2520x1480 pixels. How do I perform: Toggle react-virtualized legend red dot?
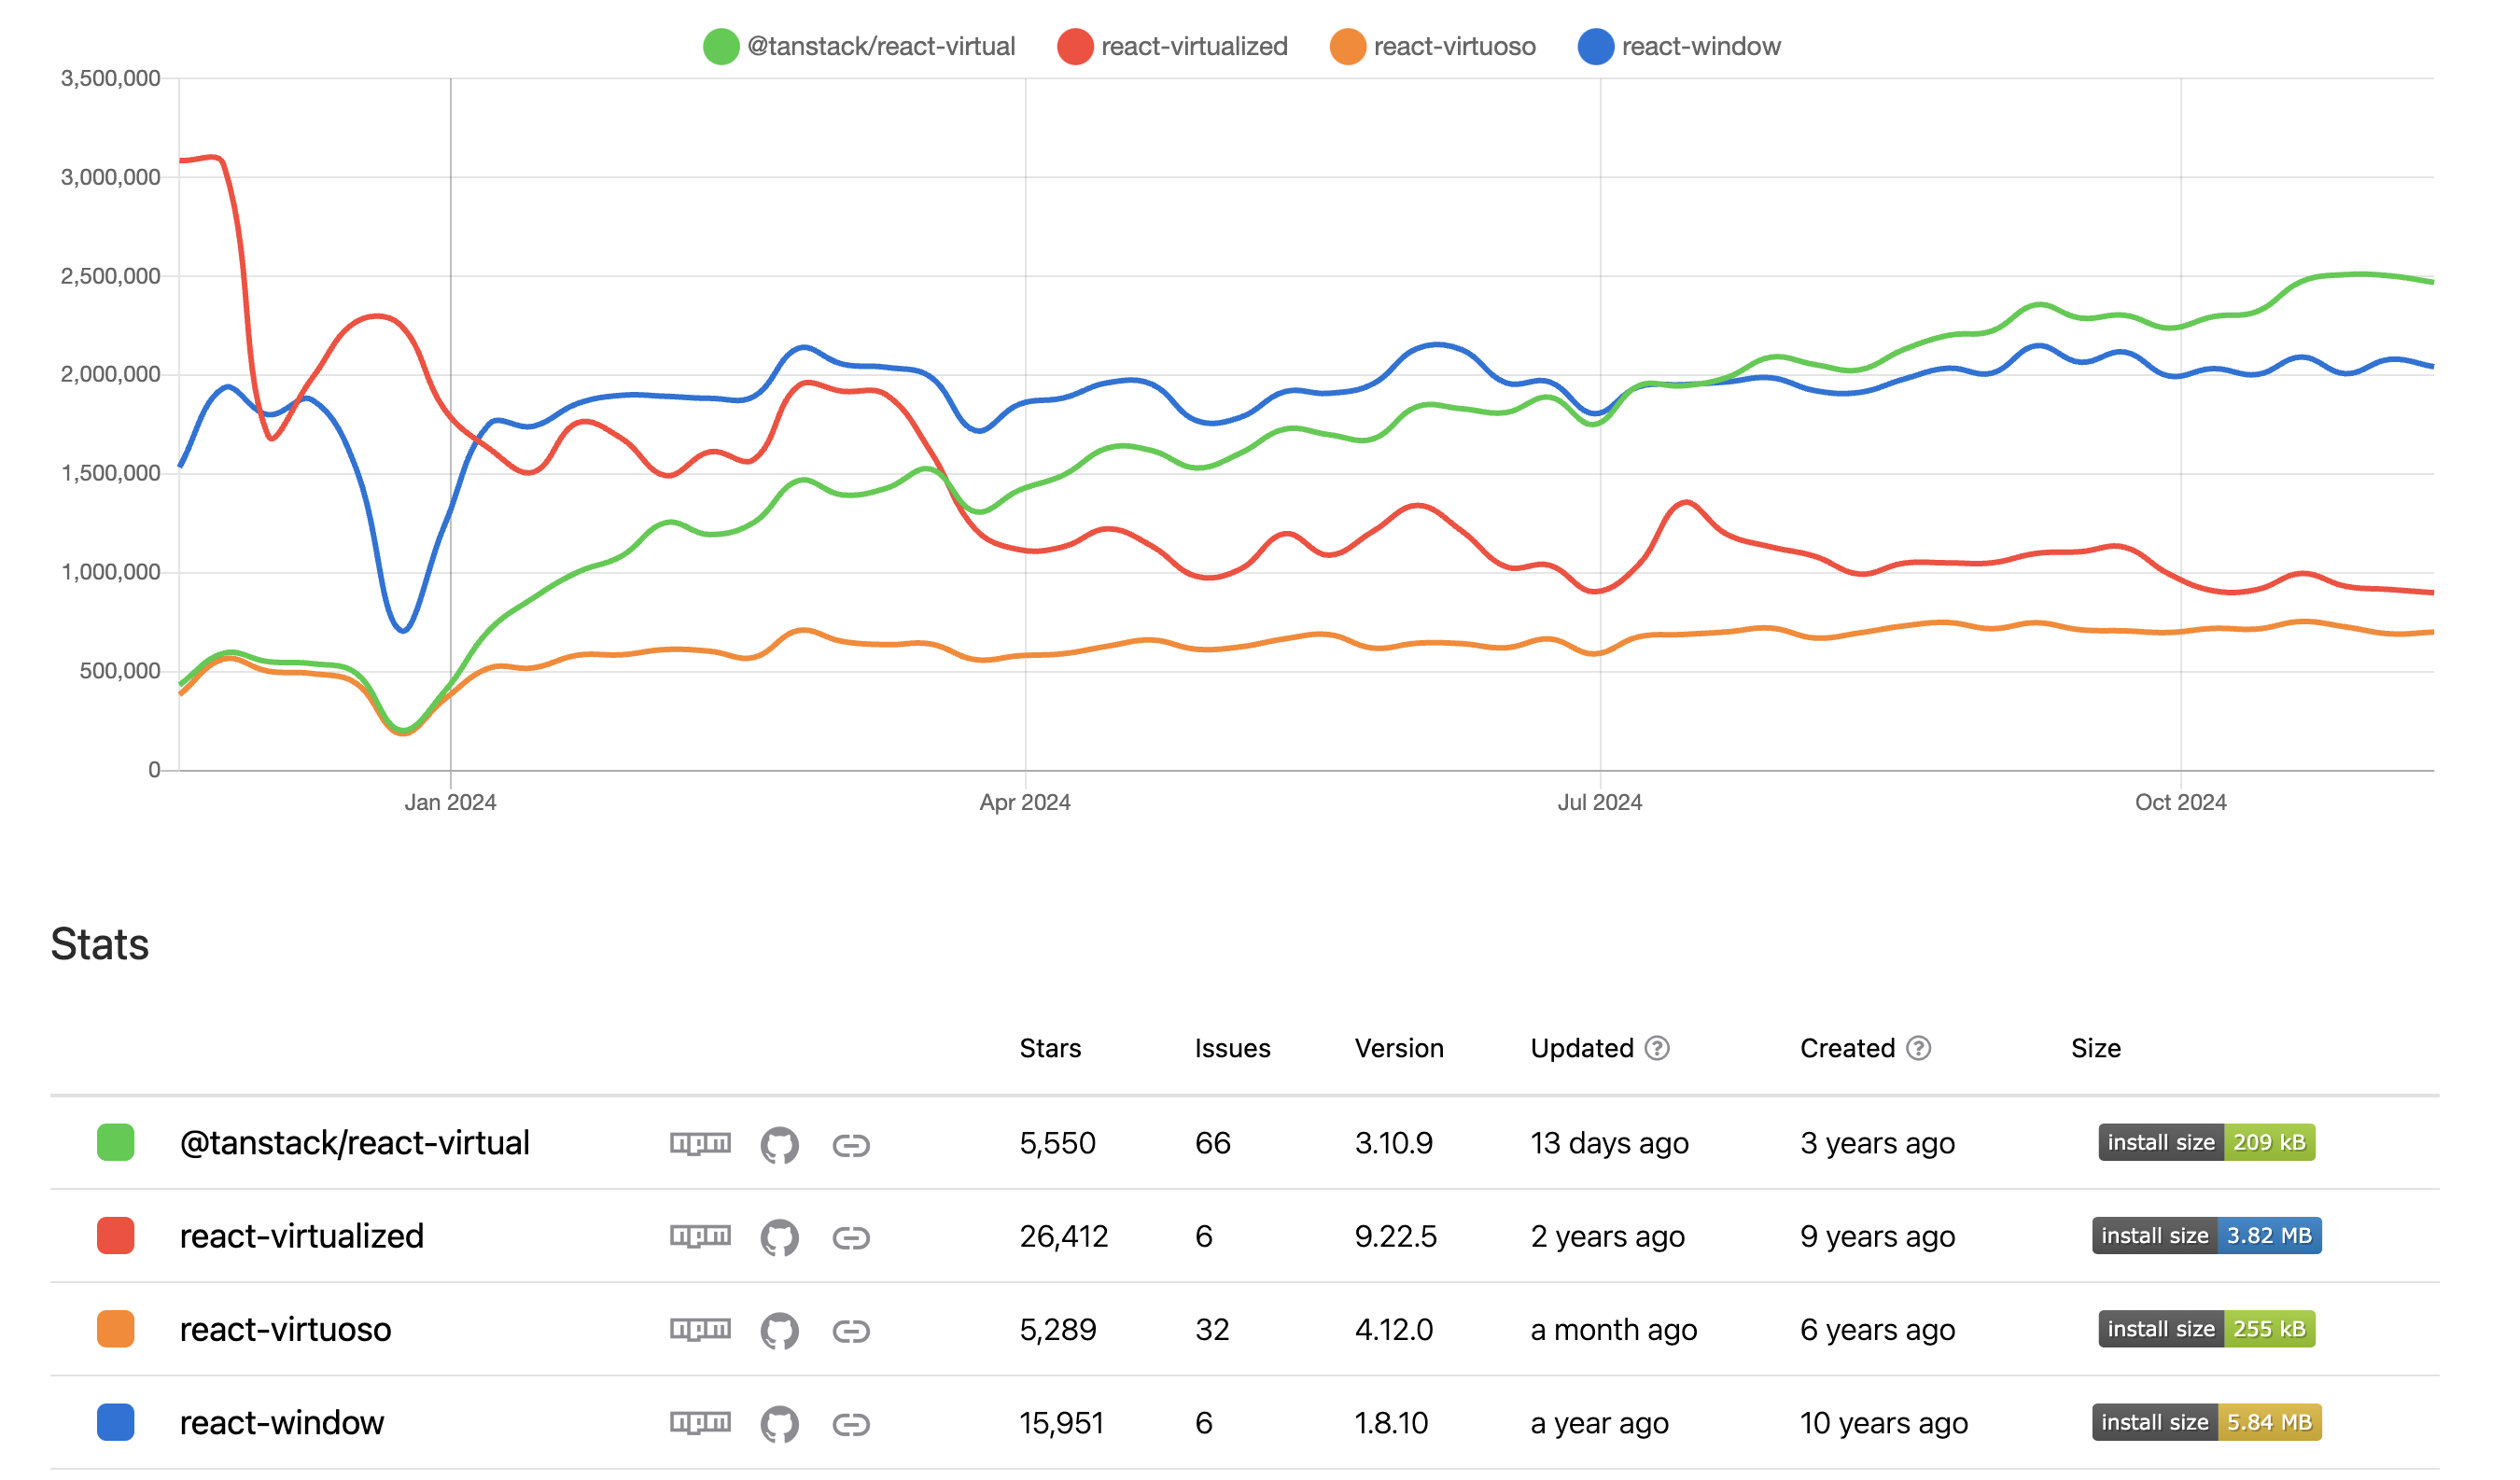1075,46
